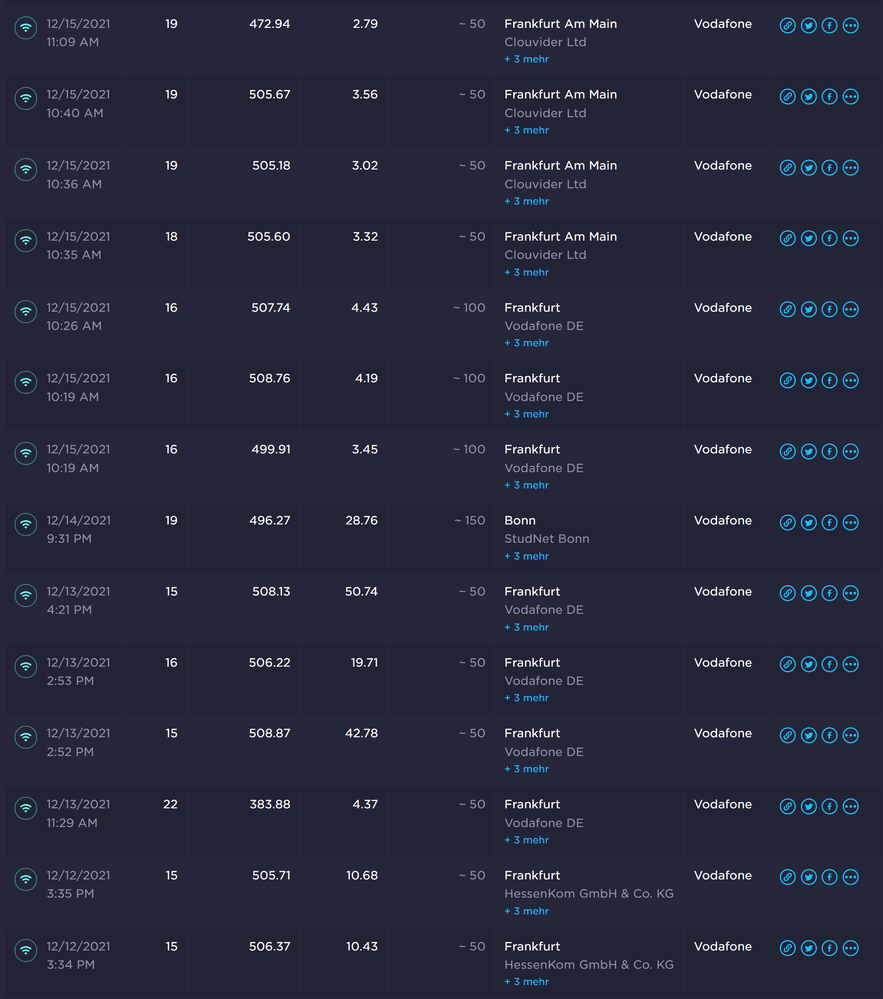Viewport: 883px width, 999px height.
Task: Click the '~ 150' value in the Bonn row
Action: [470, 521]
